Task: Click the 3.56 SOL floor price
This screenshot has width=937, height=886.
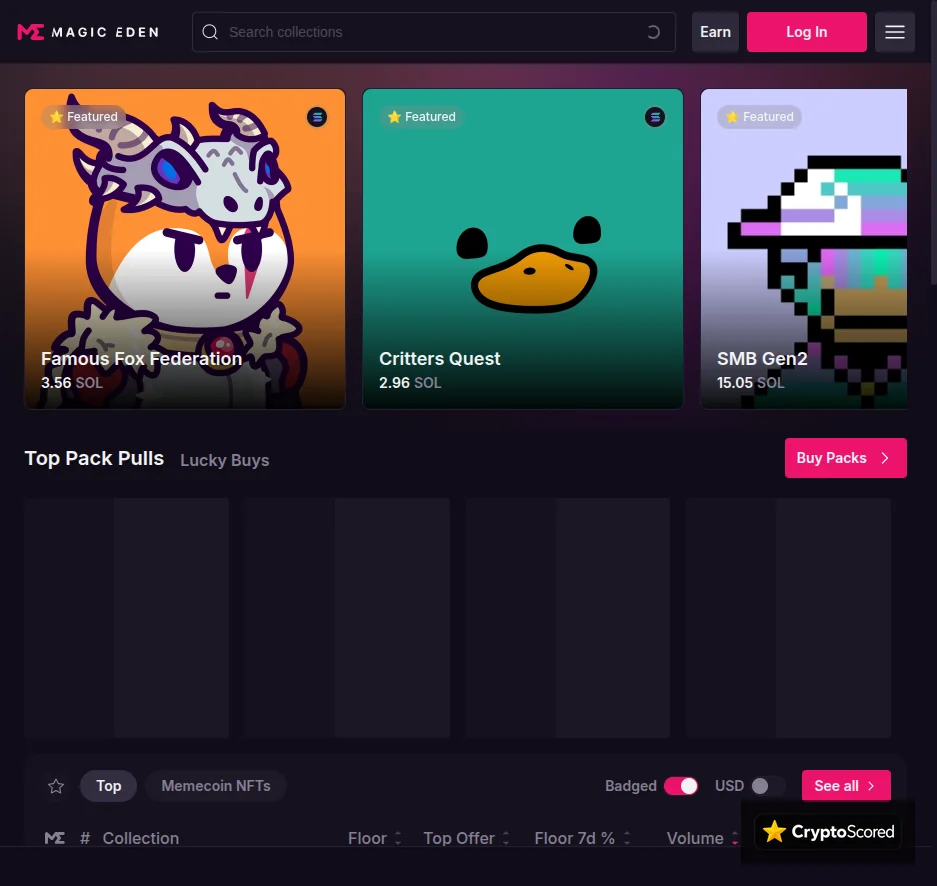Action: tap(72, 382)
